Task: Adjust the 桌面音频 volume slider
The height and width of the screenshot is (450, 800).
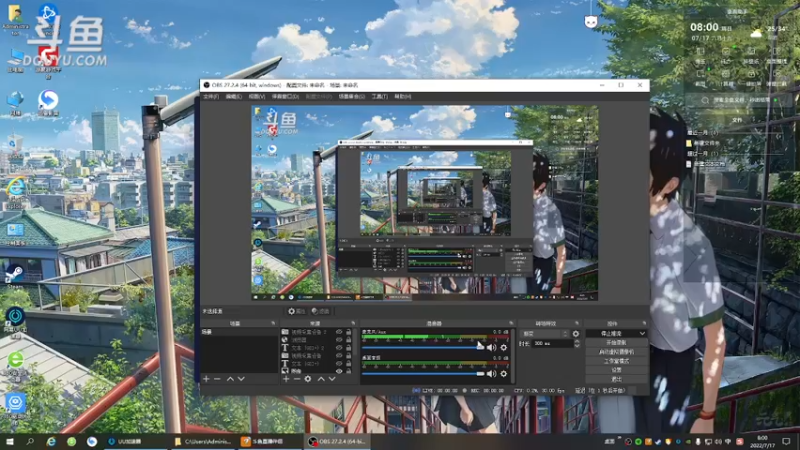Action: (423, 374)
